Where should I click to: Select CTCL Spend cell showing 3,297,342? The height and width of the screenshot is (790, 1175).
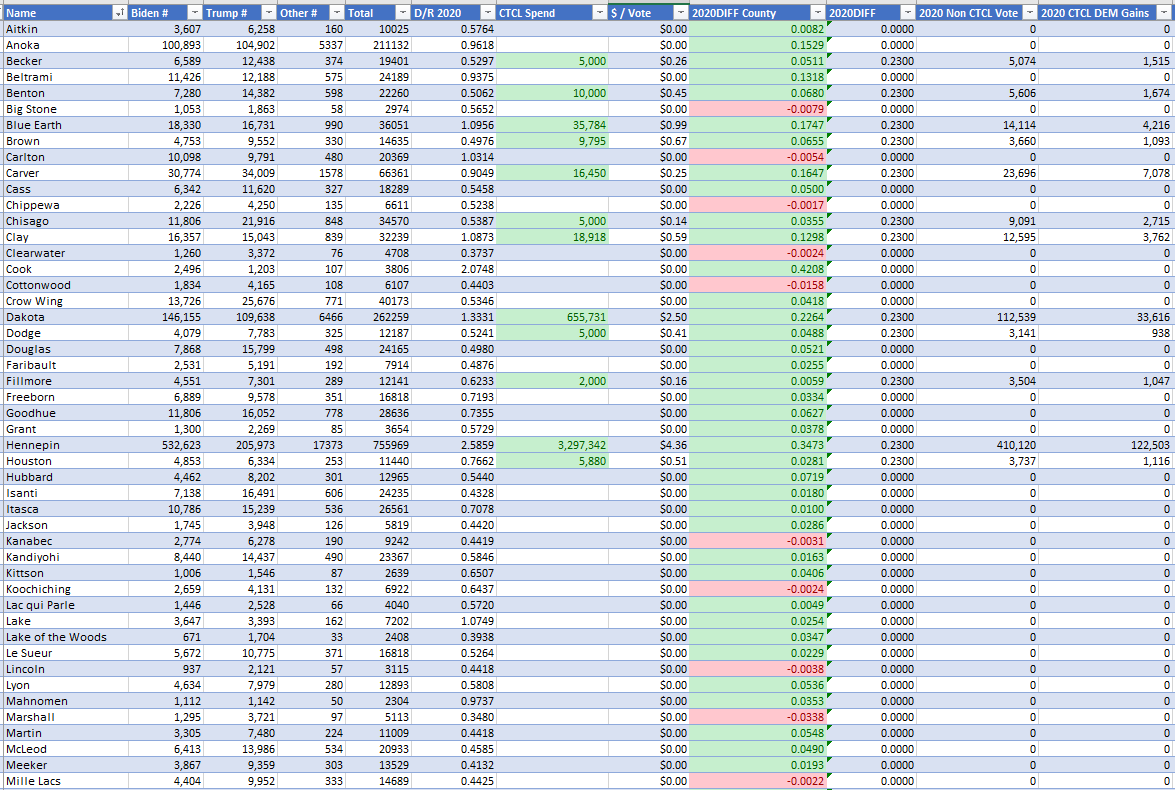[552, 445]
